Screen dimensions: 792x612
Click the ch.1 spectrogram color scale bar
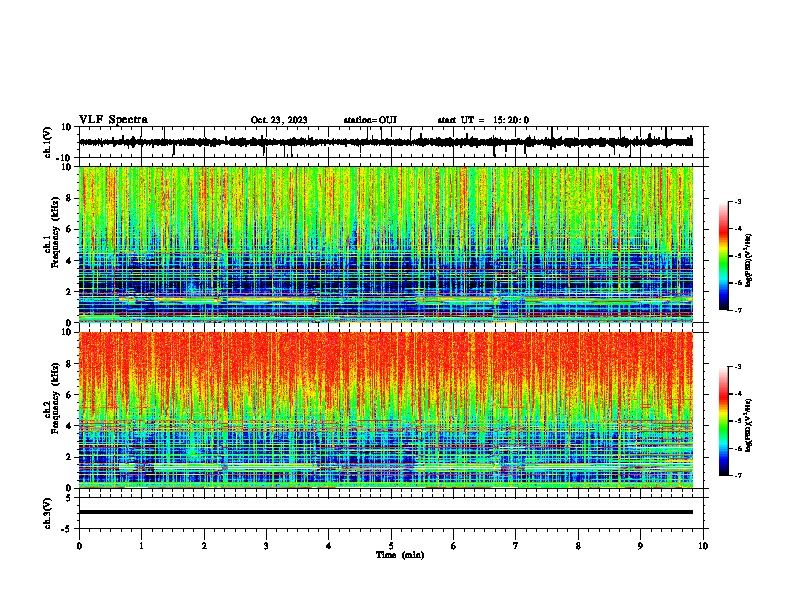click(724, 256)
